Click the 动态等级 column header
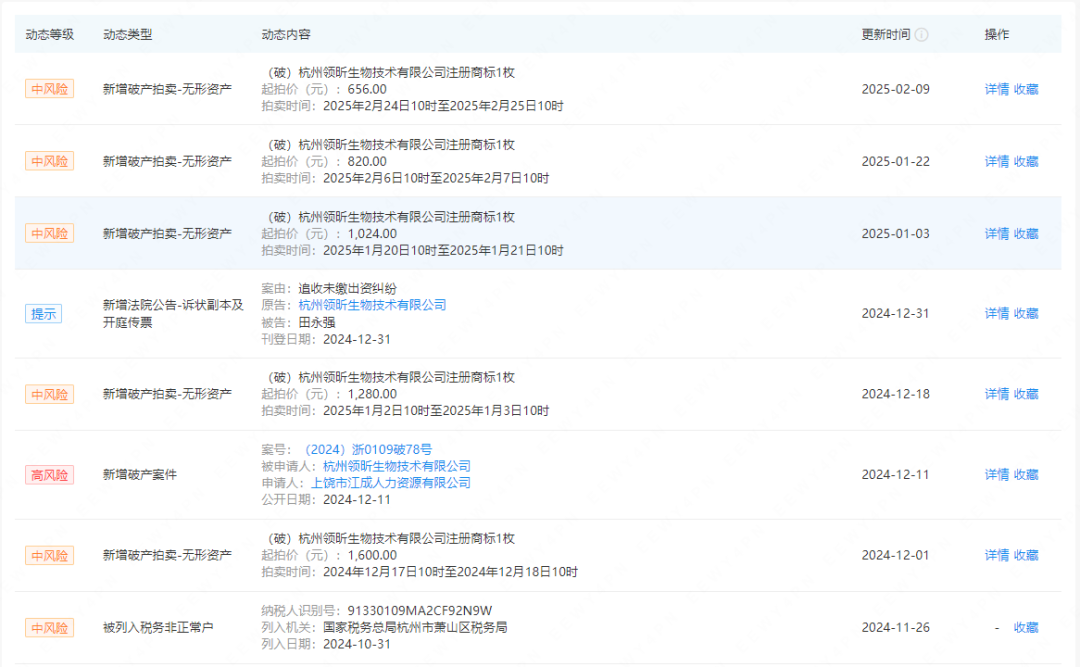 point(49,34)
